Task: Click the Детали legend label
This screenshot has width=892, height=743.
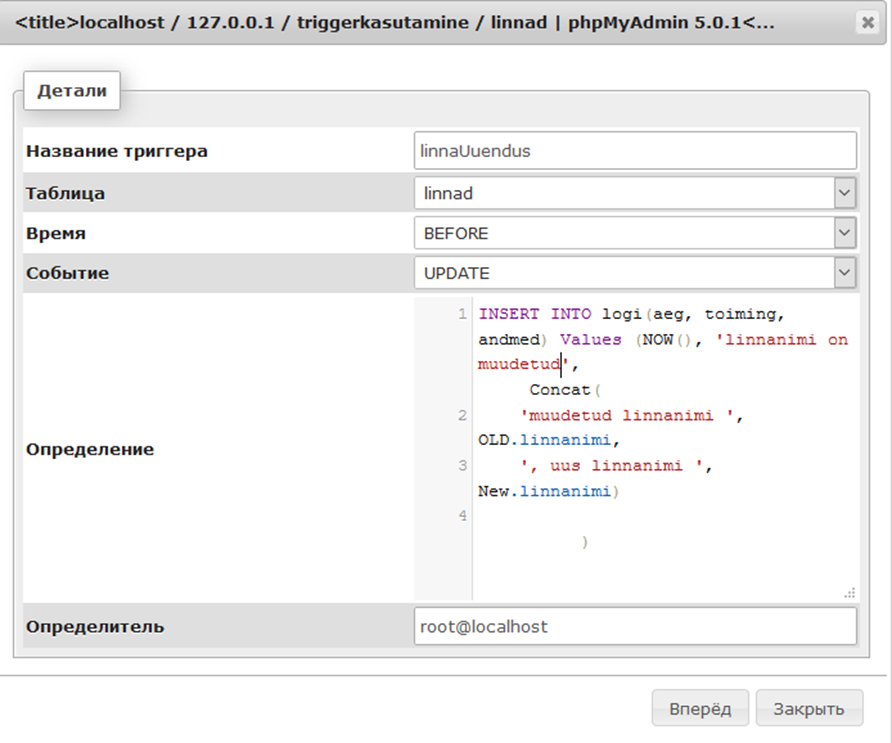Action: coord(72,90)
